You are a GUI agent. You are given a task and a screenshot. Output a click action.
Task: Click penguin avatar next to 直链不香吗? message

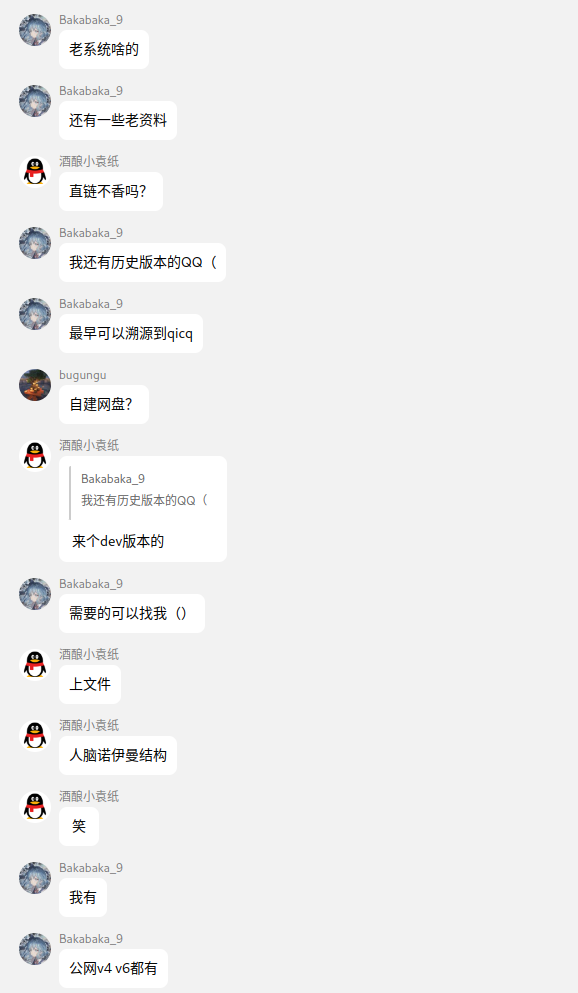click(x=35, y=172)
